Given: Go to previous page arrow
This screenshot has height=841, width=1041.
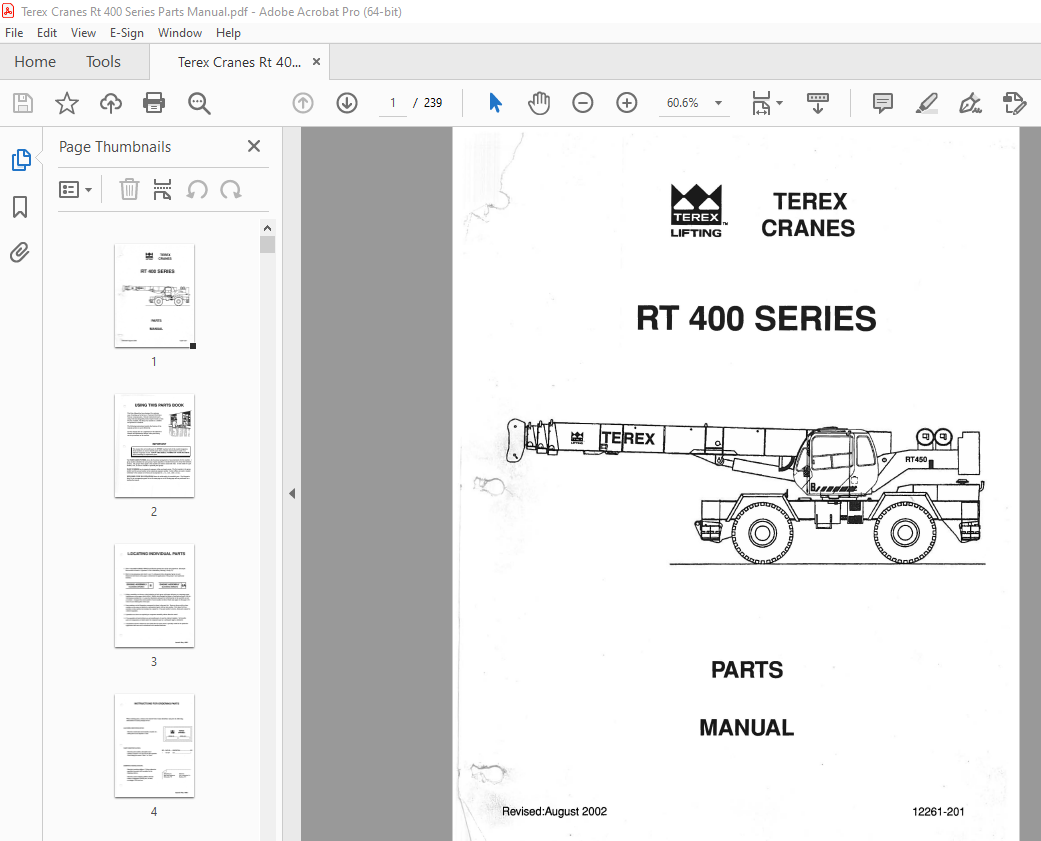Looking at the screenshot, I should (x=303, y=103).
